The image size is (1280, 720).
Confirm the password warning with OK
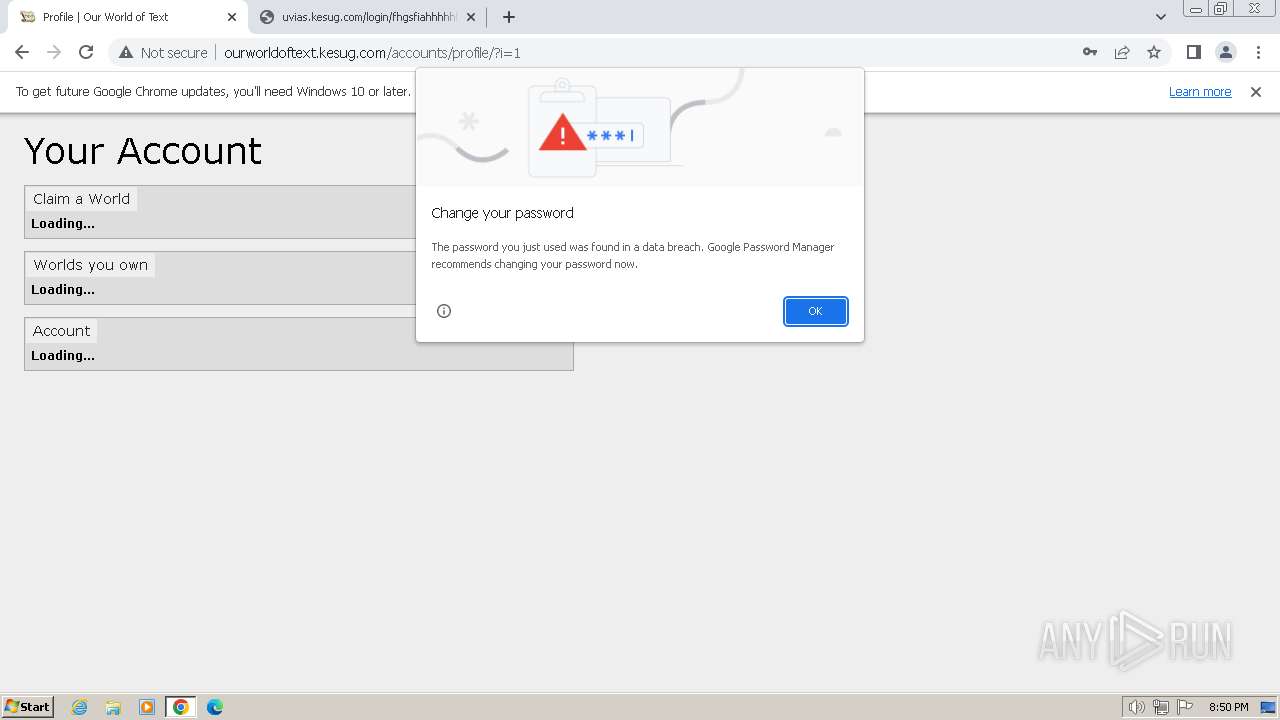[x=815, y=311]
